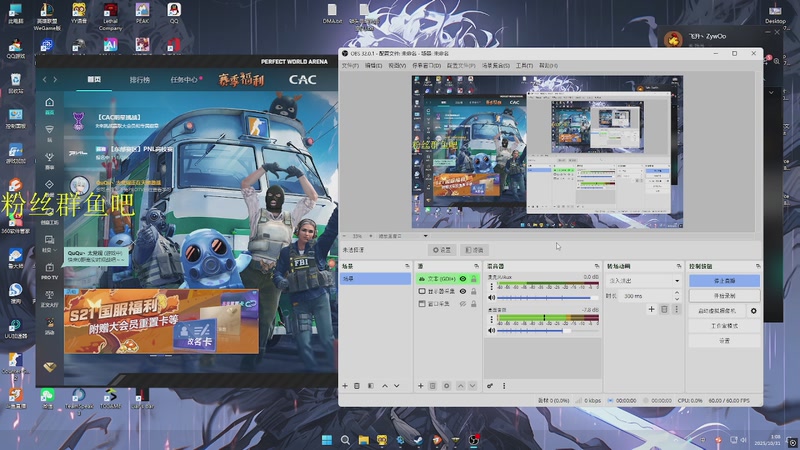800x450 pixels.
Task: Open the File menu in OBS
Action: [350, 66]
